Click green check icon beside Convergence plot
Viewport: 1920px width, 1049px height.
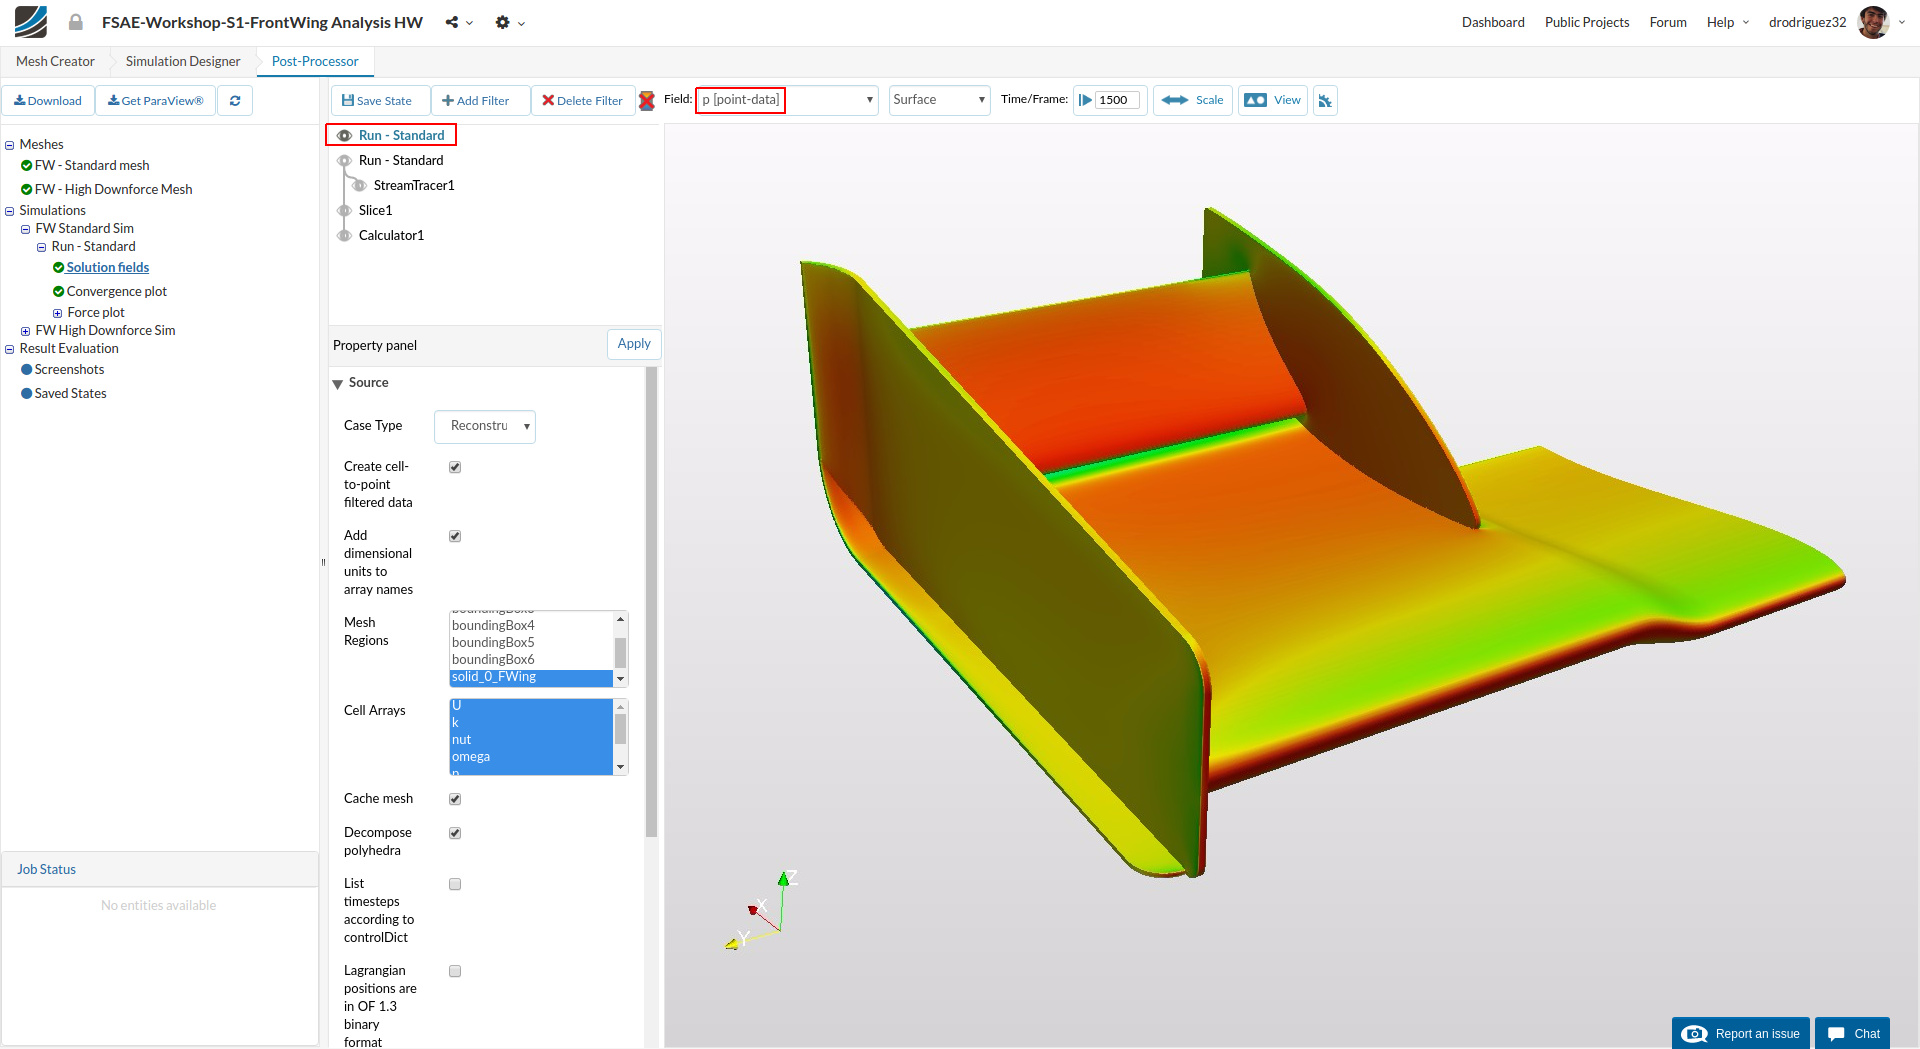pos(58,292)
